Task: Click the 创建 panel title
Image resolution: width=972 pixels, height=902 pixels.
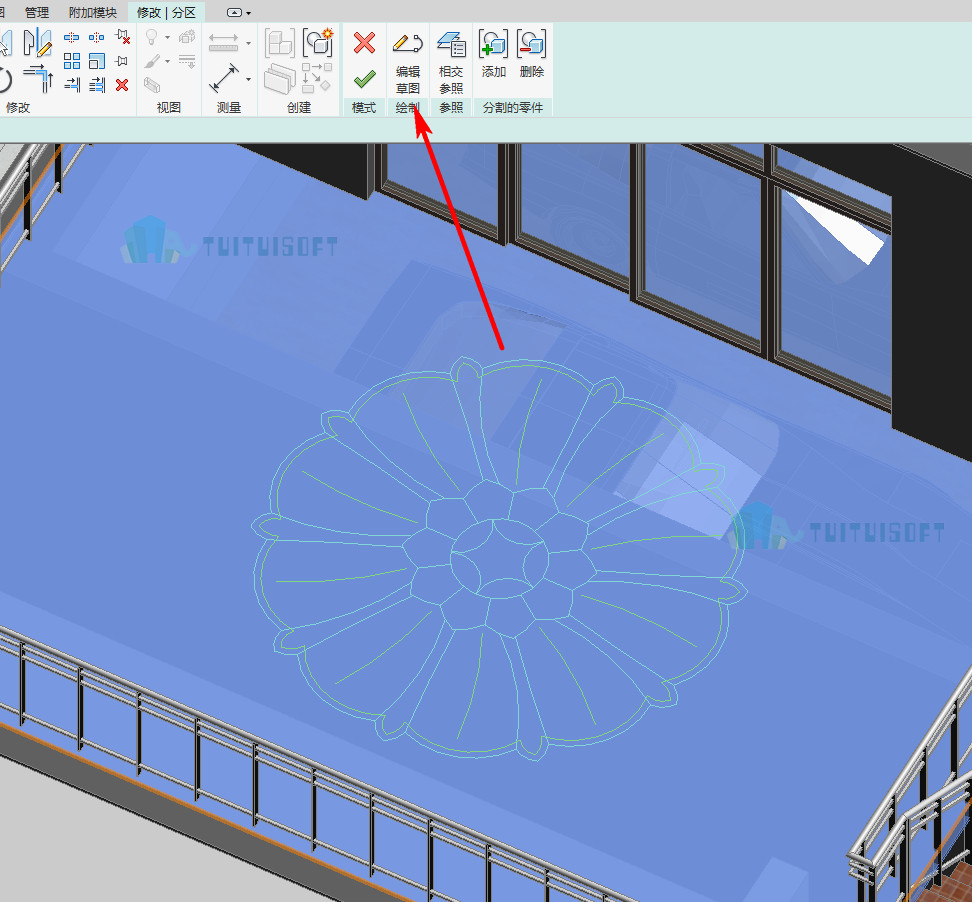Action: click(x=299, y=108)
